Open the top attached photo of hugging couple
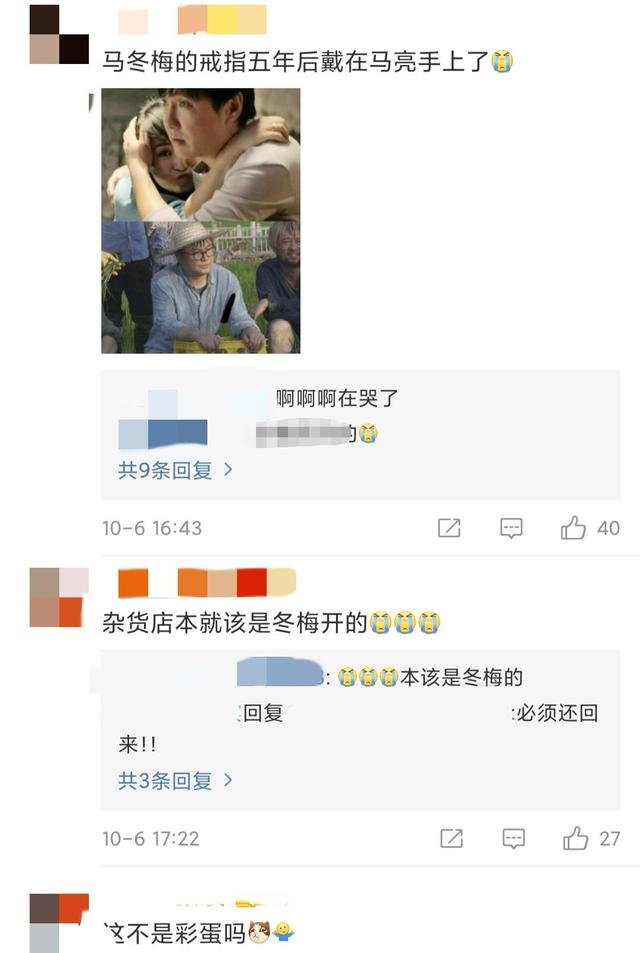This screenshot has width=640, height=953. coord(201,154)
